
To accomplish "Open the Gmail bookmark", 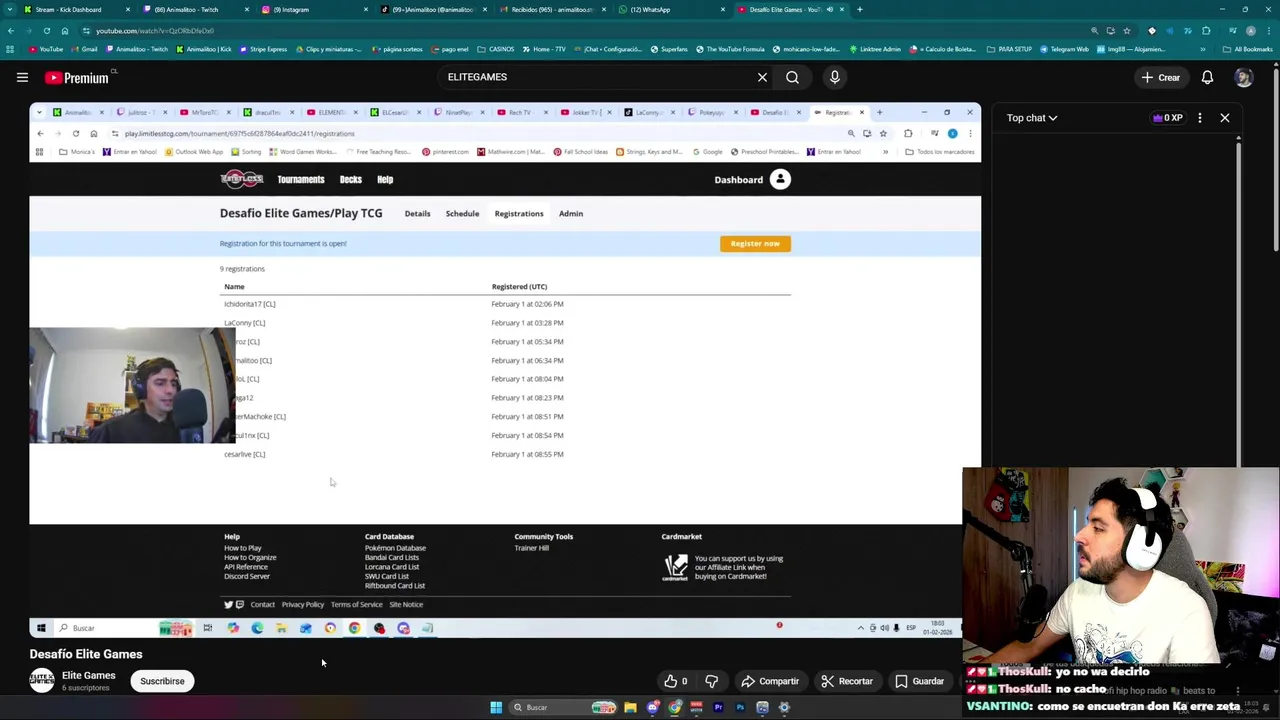I will (x=84, y=49).
